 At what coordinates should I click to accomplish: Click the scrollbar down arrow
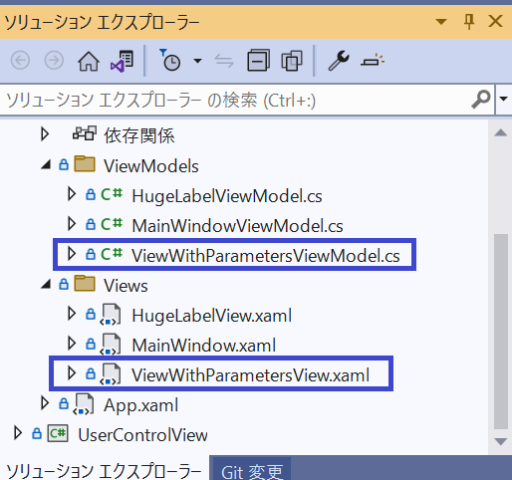(501, 442)
